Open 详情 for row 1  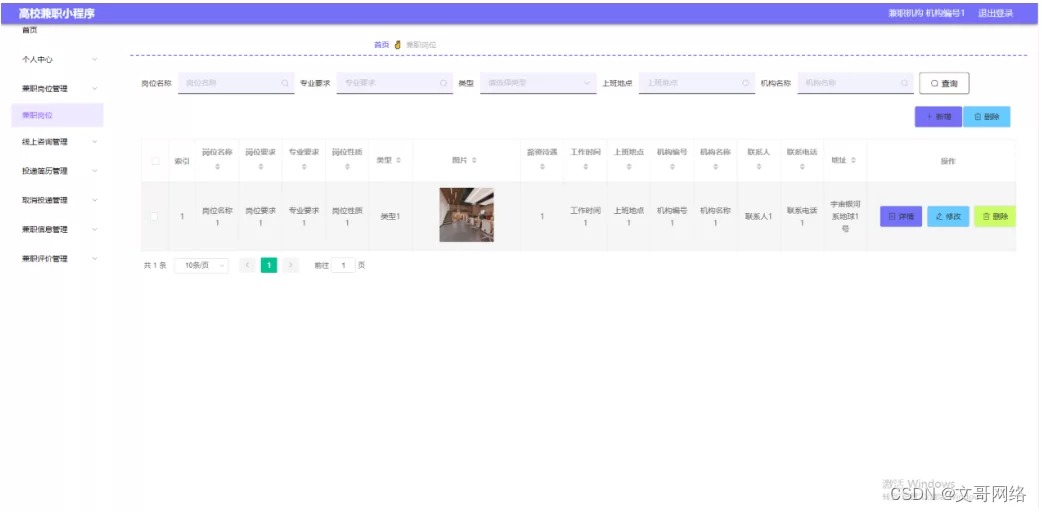coord(900,216)
